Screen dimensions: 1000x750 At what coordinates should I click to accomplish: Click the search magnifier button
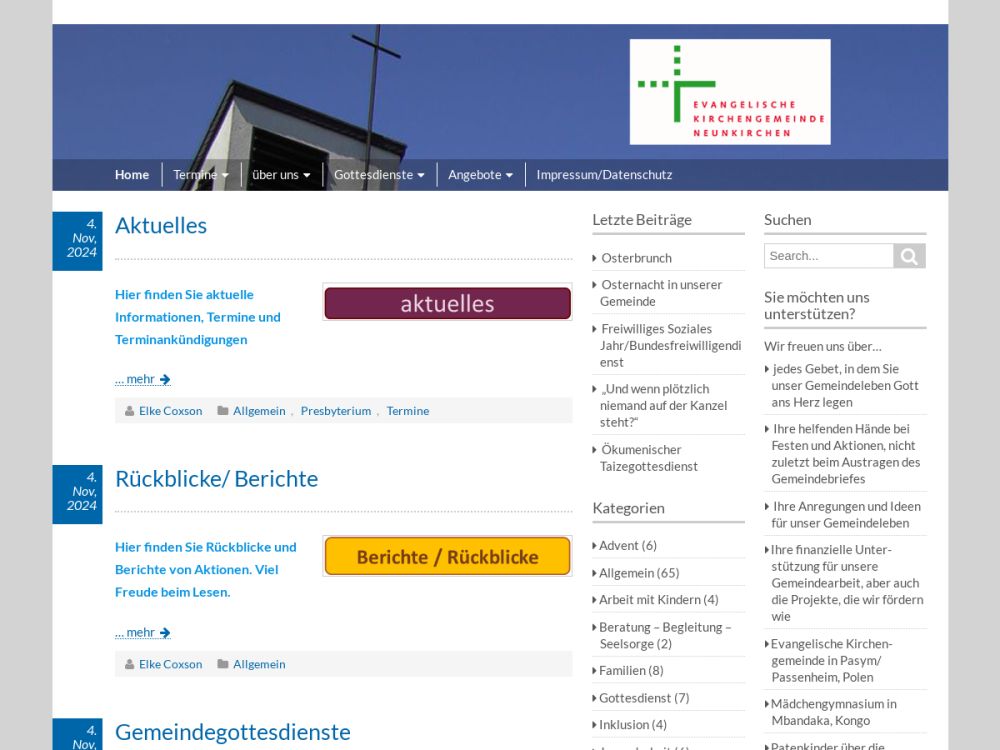pyautogui.click(x=909, y=256)
